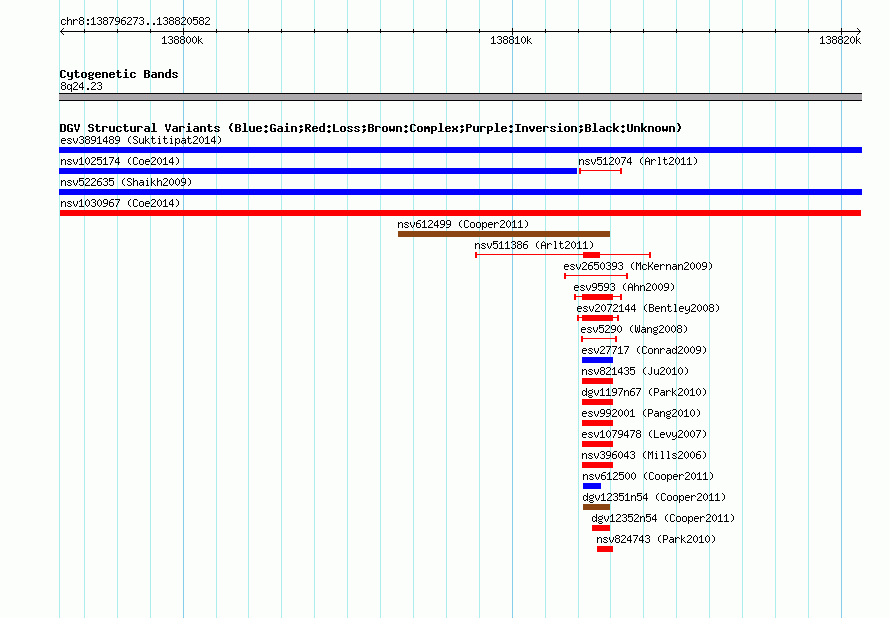Select the blue nsv1025174 gain bar
The height and width of the screenshot is (618, 890).
point(318,171)
